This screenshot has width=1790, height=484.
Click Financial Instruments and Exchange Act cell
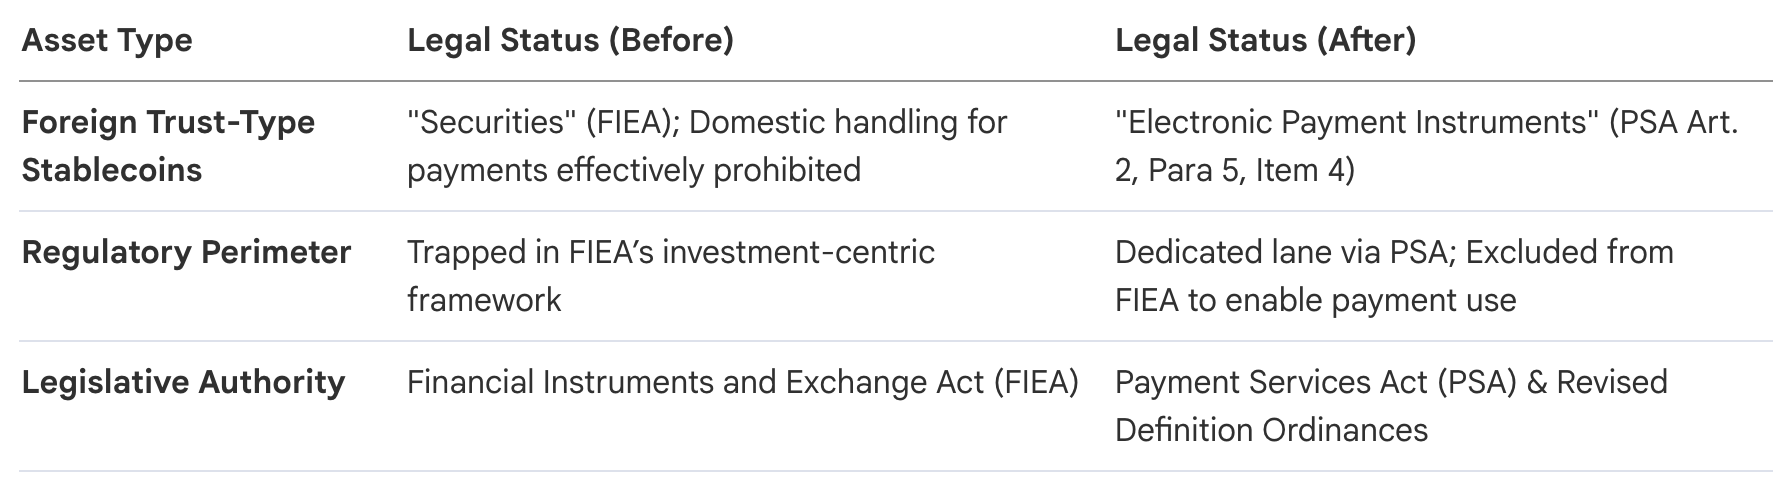[743, 382]
